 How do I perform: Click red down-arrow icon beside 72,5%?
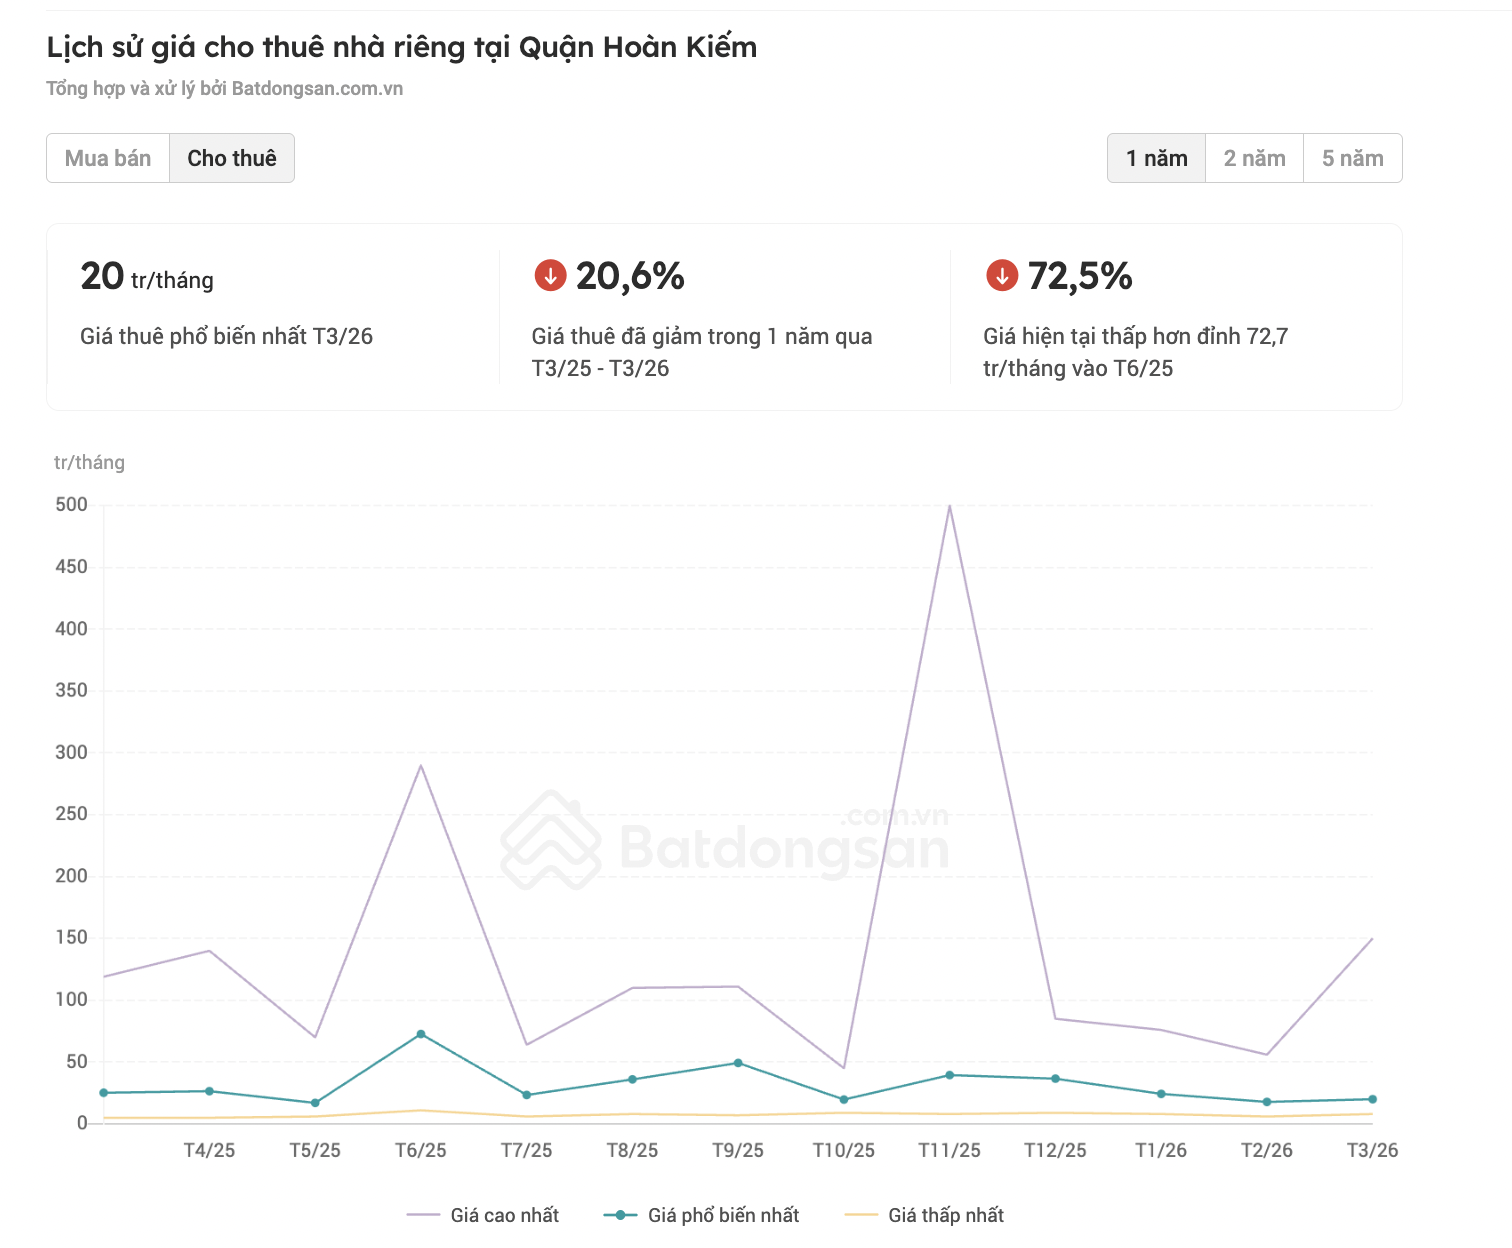pyautogui.click(x=1001, y=275)
